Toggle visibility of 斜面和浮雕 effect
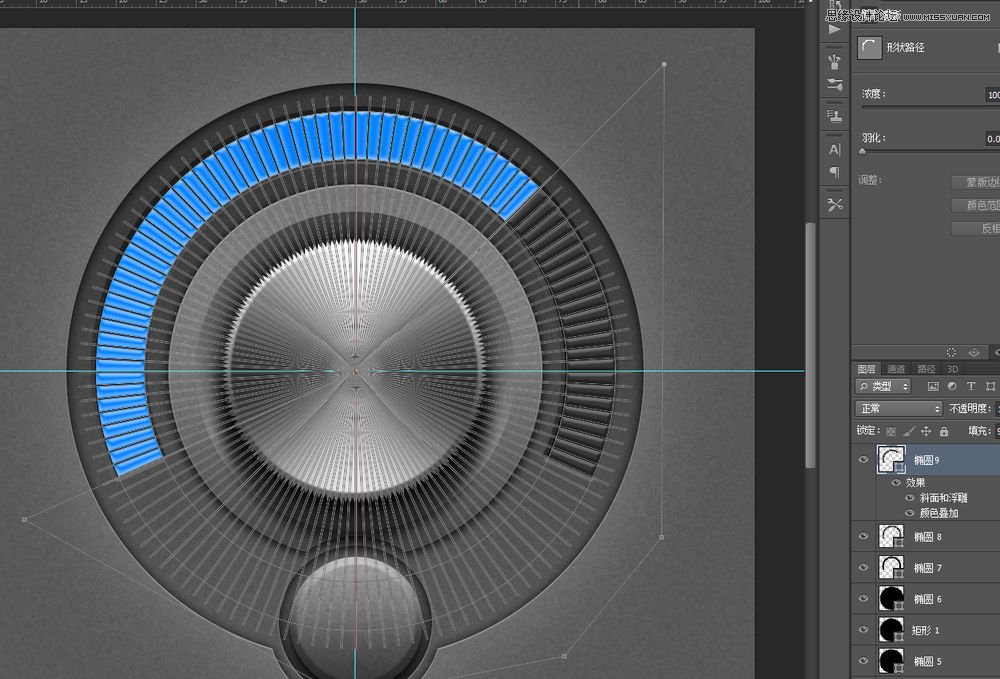 click(x=909, y=497)
